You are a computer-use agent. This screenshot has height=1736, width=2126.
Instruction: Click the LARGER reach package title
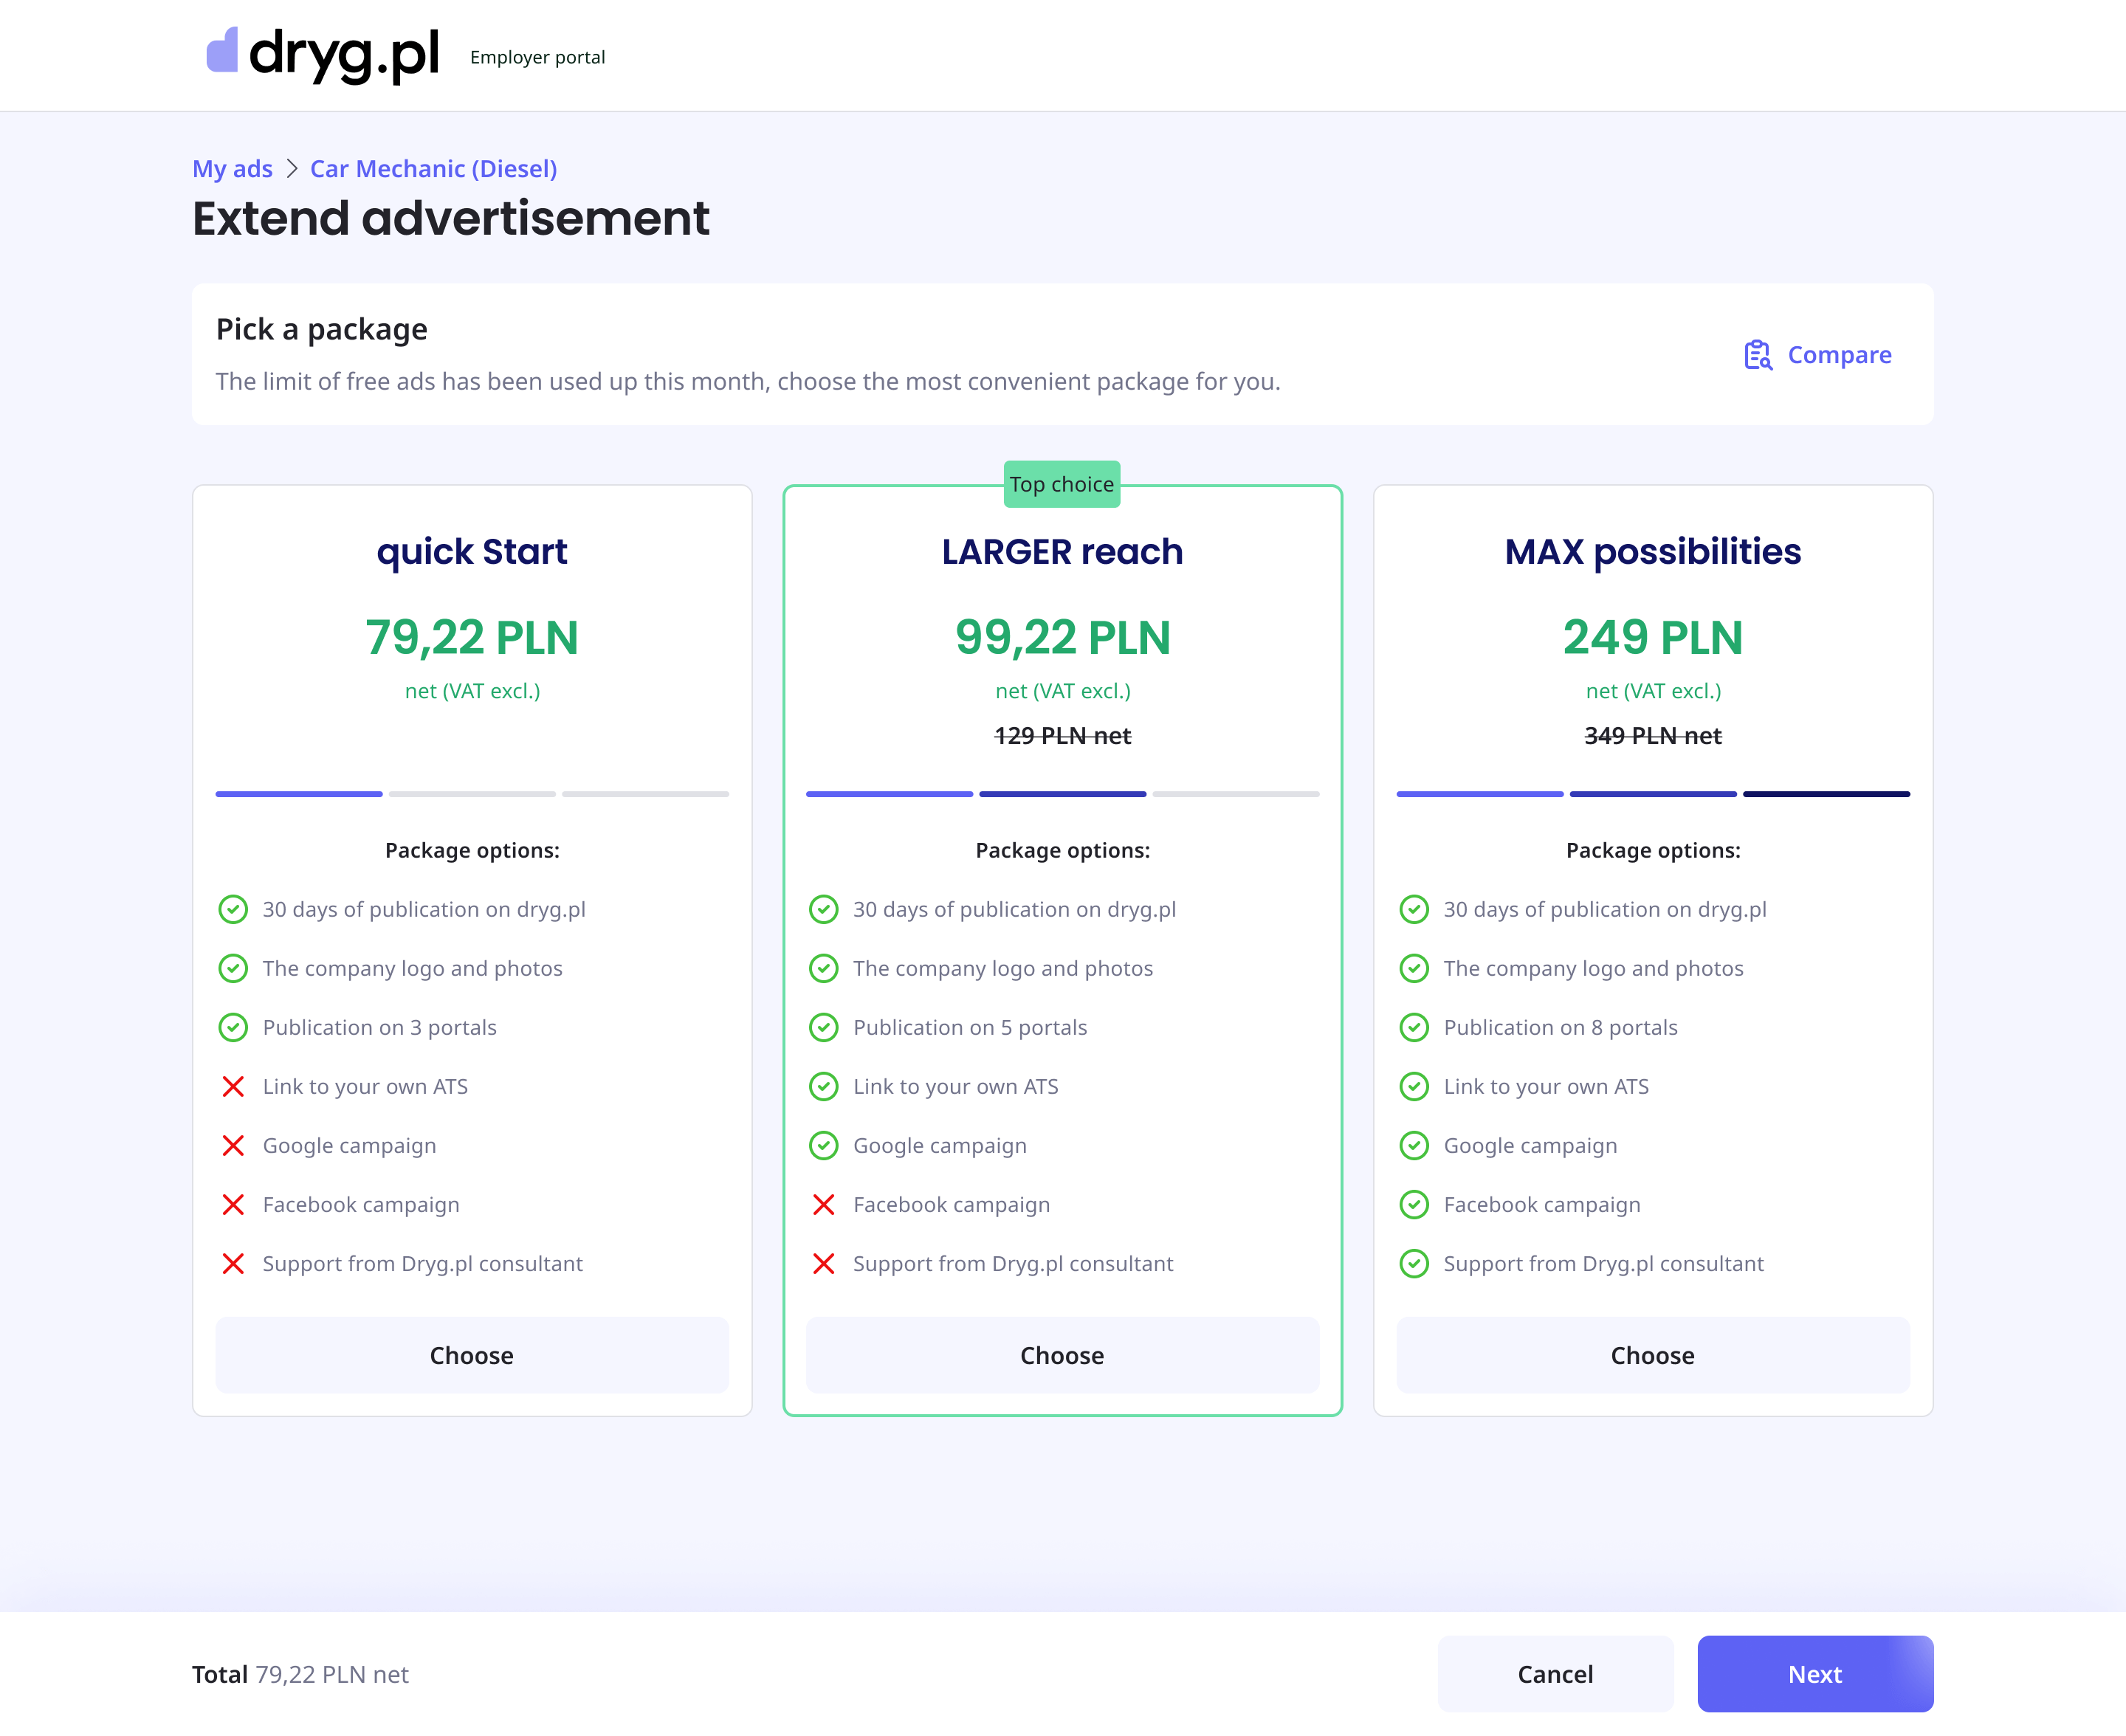tap(1062, 552)
